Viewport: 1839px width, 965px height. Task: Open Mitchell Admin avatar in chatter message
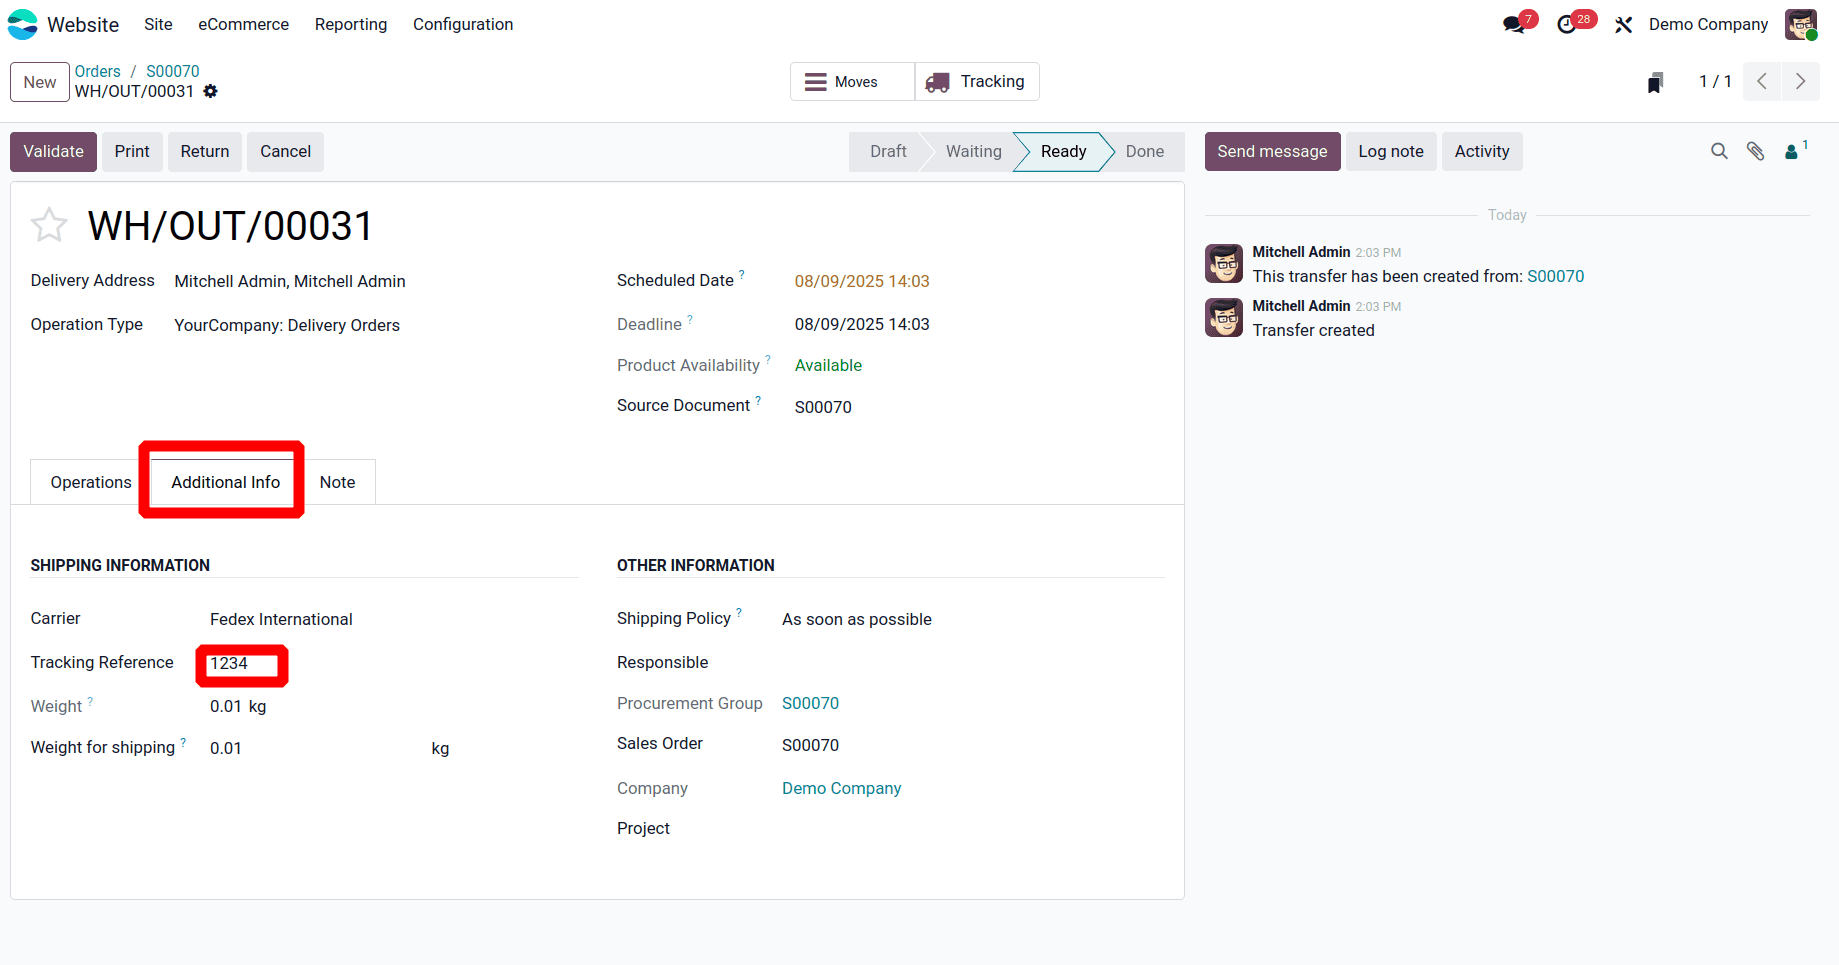click(x=1223, y=263)
